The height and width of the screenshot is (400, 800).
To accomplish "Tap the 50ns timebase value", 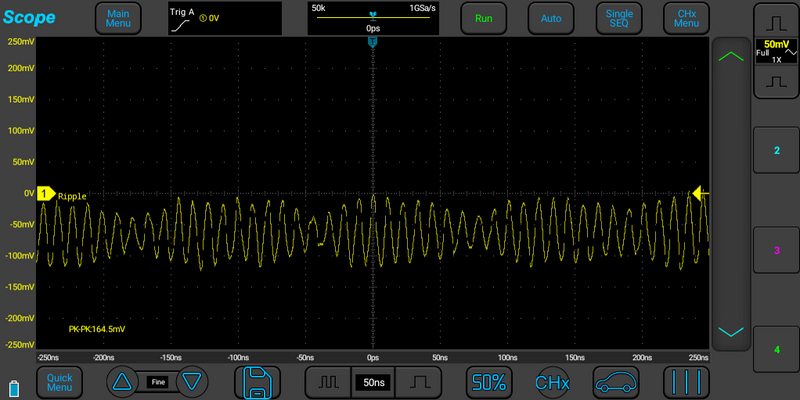I will point(373,382).
